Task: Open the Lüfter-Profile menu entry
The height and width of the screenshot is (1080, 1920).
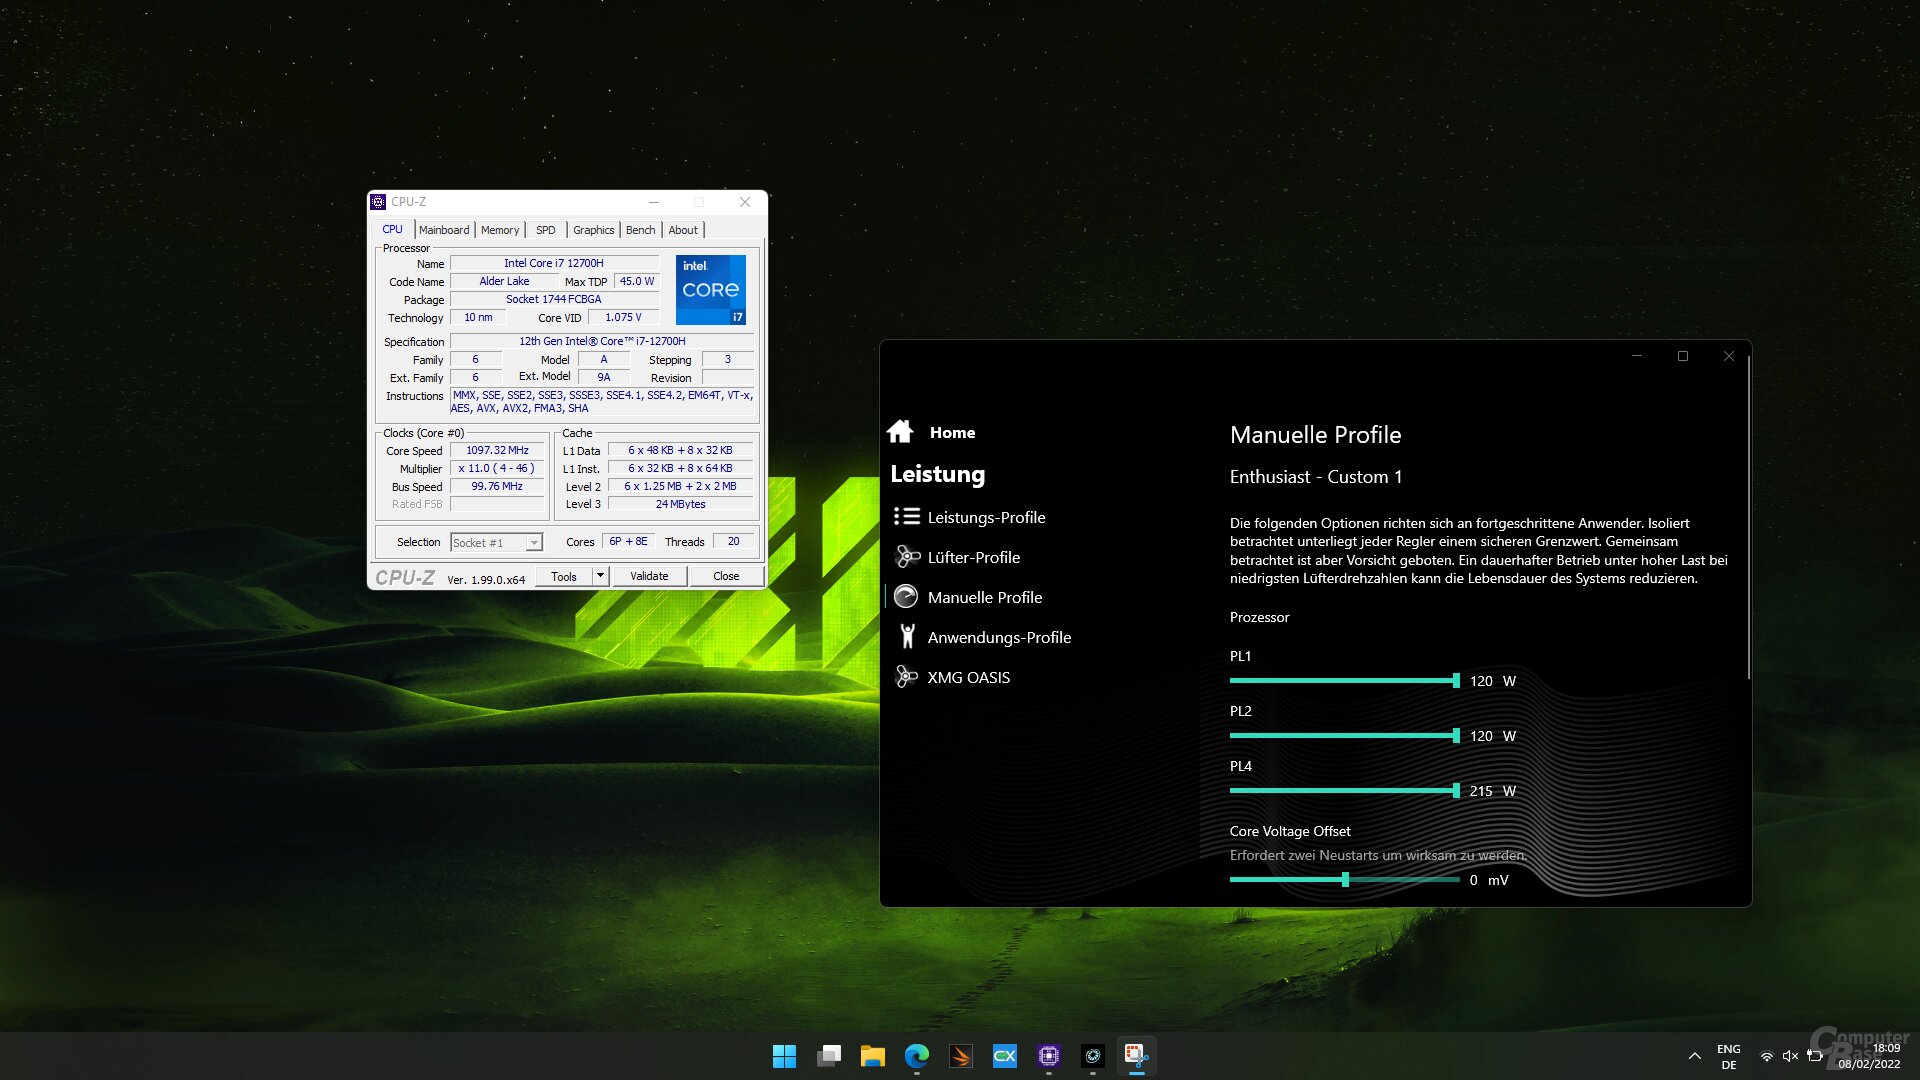Action: coord(974,557)
